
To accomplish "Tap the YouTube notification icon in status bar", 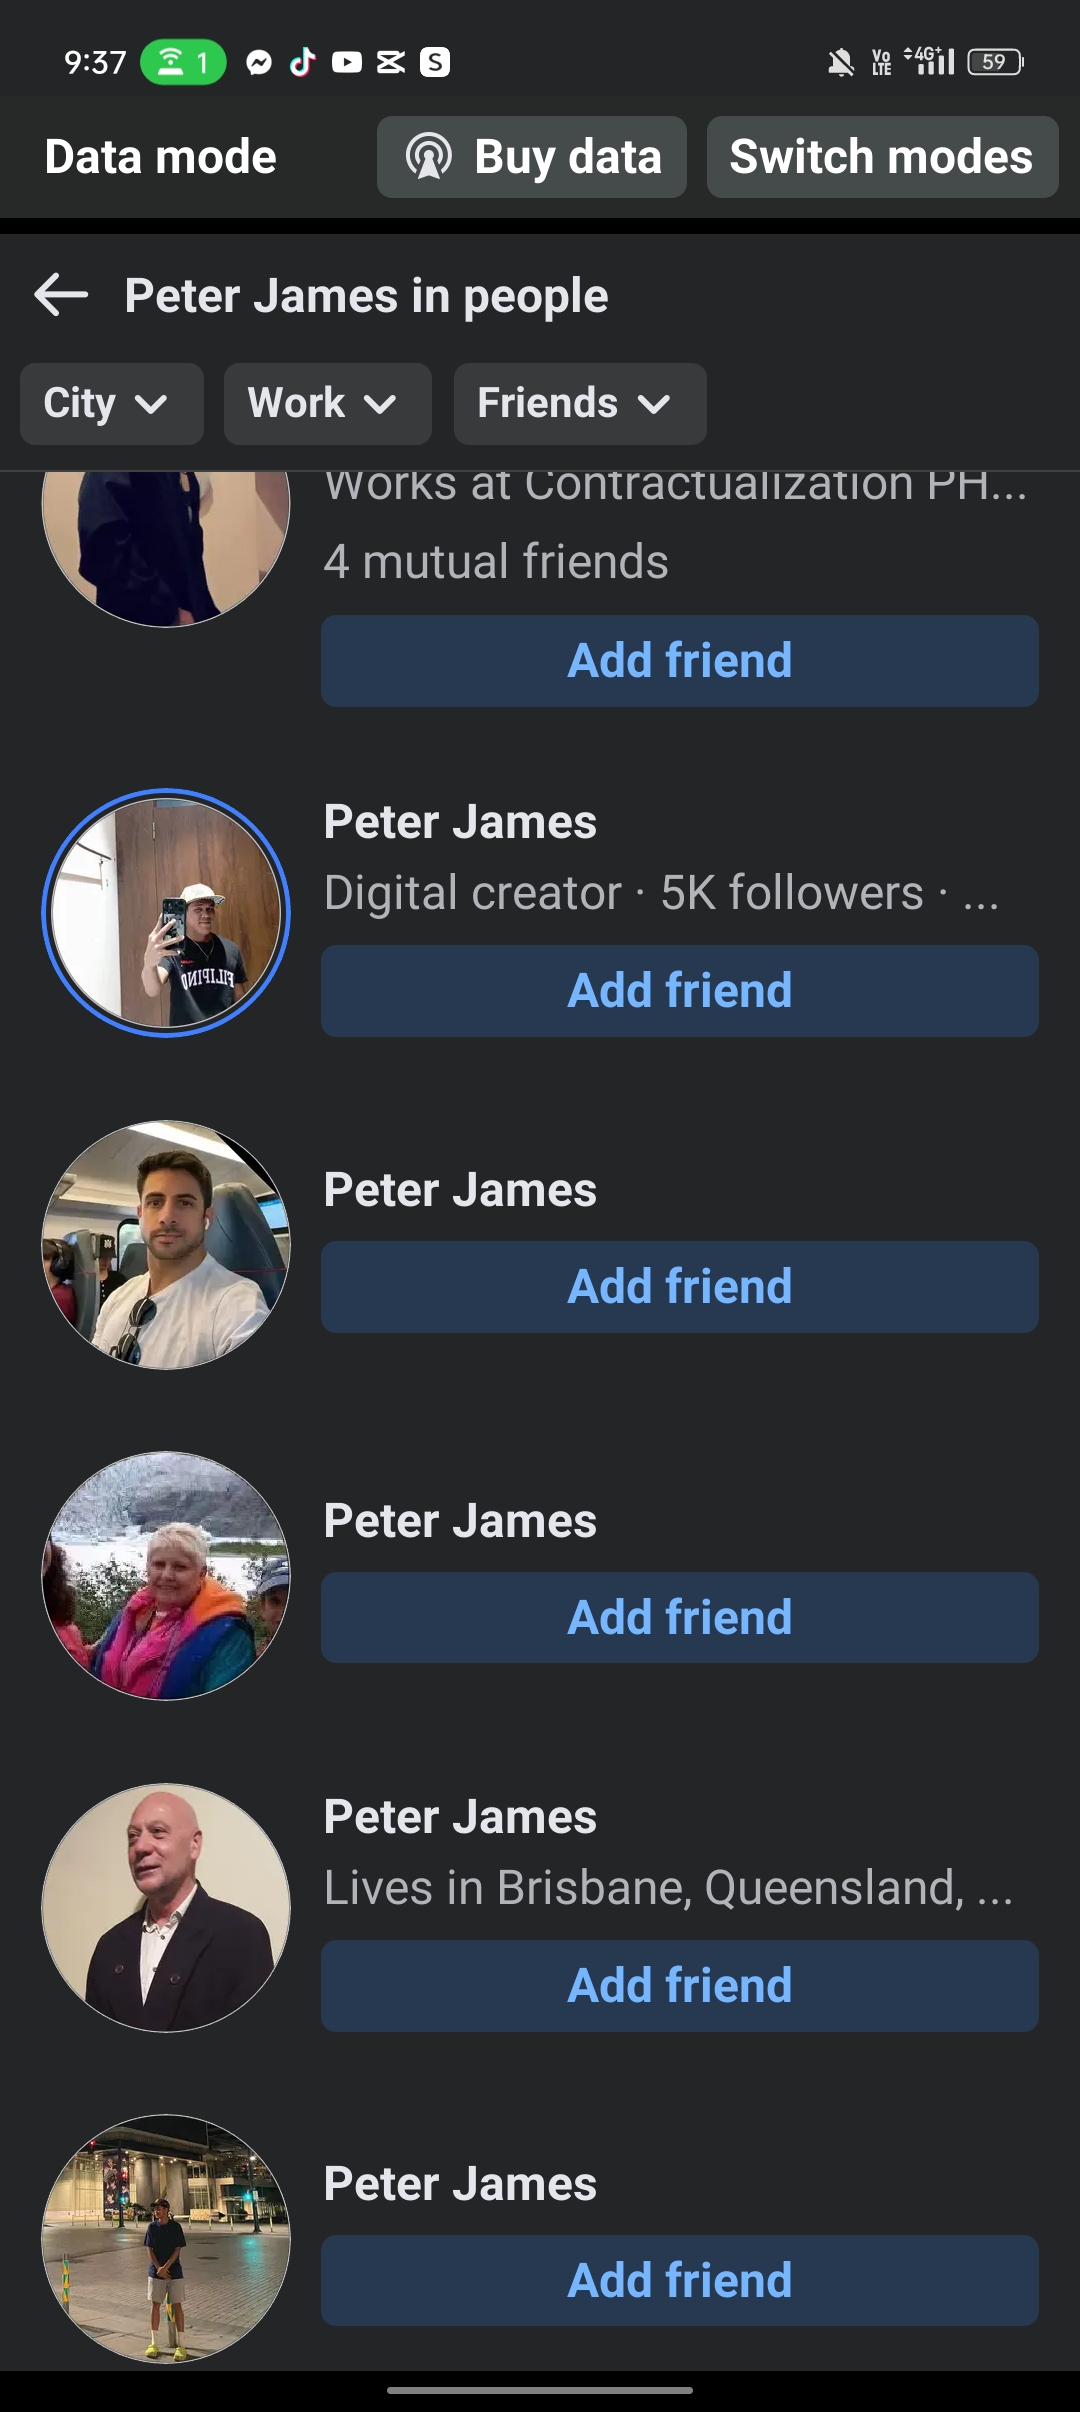I will [346, 63].
